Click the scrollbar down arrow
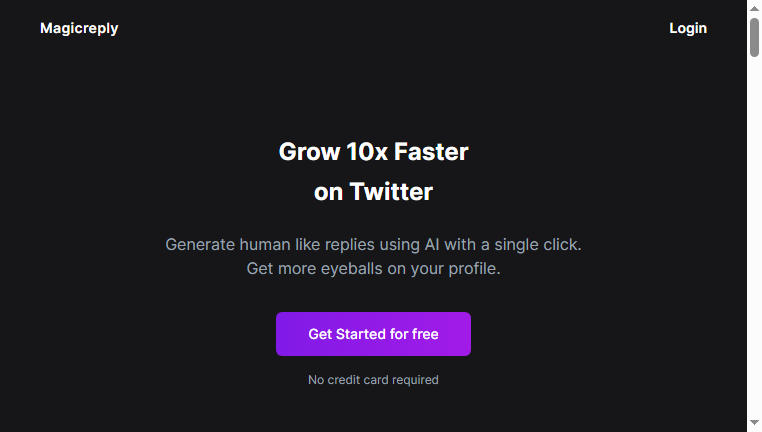This screenshot has height=432, width=762. (754, 423)
